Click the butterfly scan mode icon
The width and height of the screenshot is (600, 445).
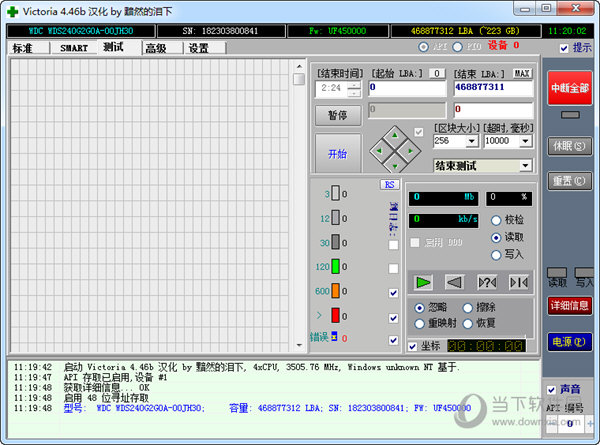[x=518, y=282]
